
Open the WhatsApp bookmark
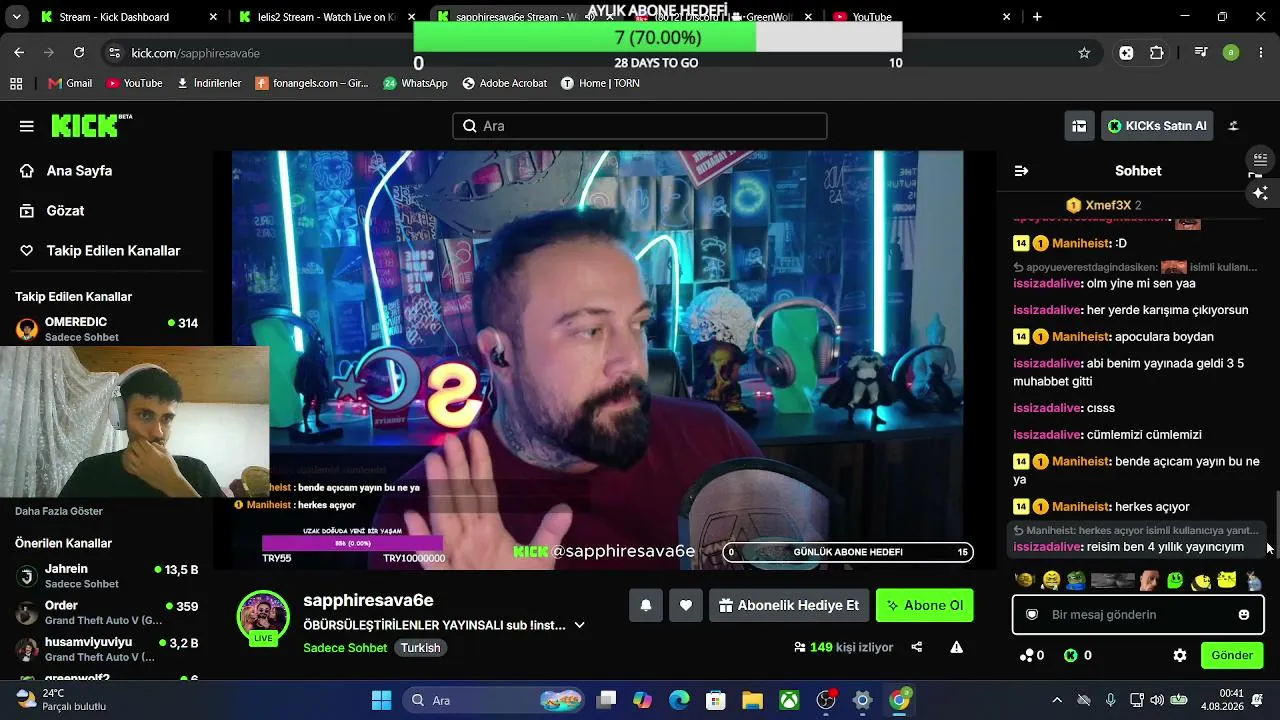point(415,83)
